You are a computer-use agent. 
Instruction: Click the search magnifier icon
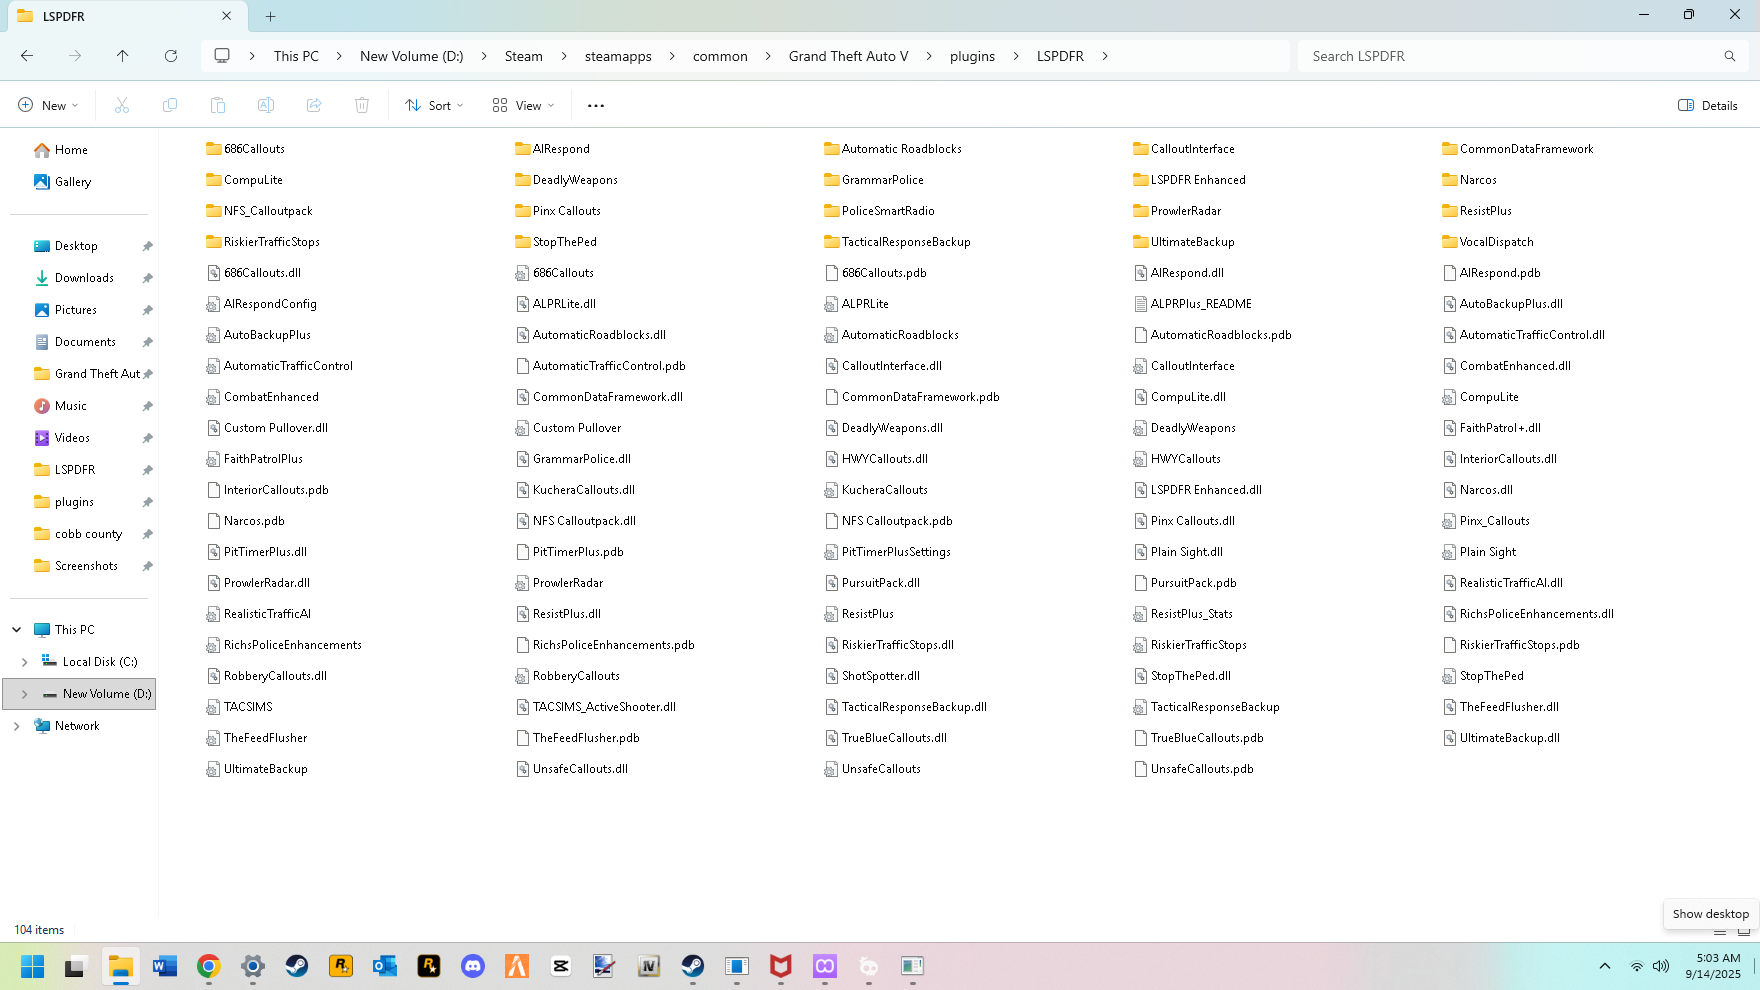click(x=1730, y=56)
